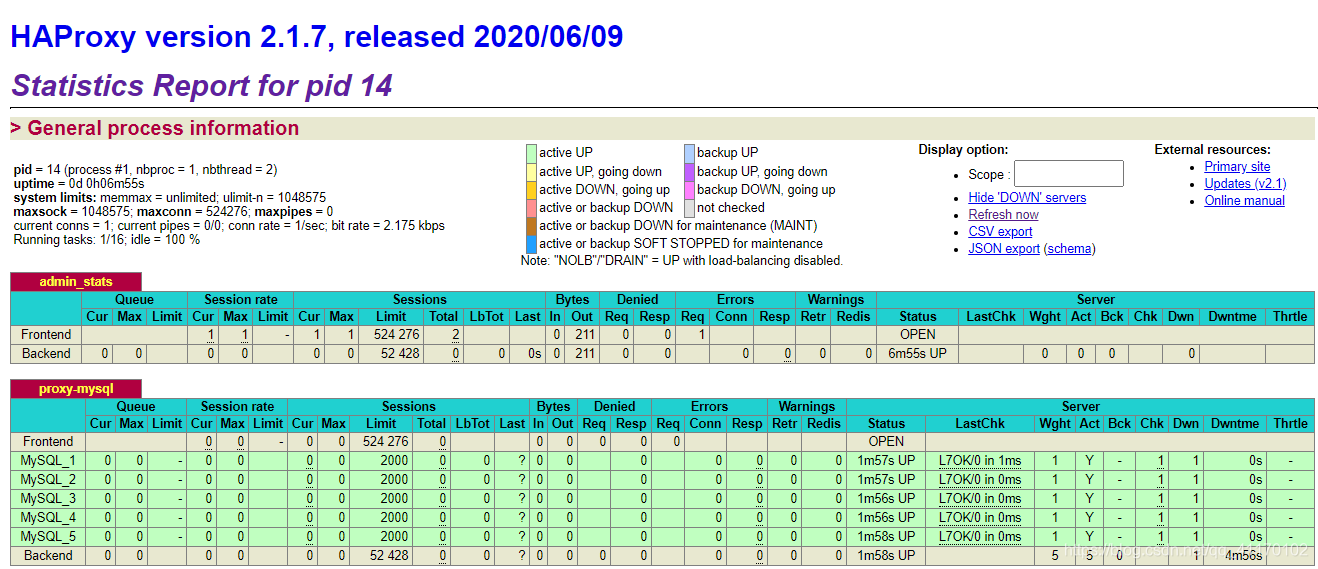
Task: Click the 'active or backup DOWN' red swatch
Action: [x=531, y=207]
